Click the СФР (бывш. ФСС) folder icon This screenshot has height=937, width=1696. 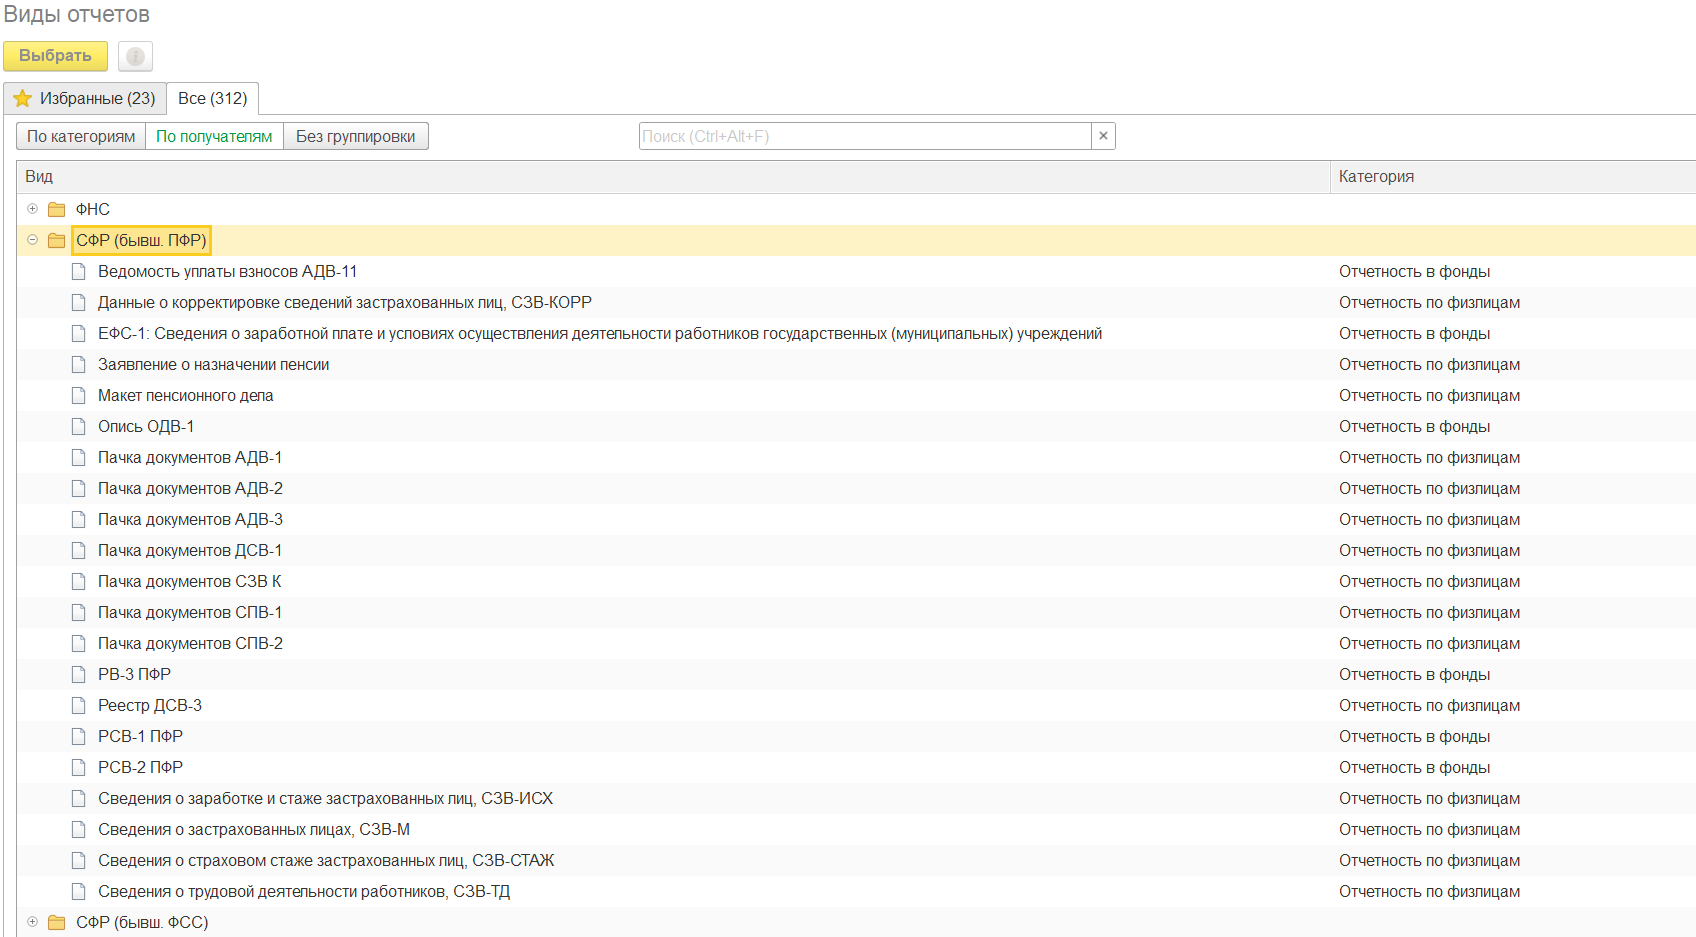pyautogui.click(x=57, y=922)
